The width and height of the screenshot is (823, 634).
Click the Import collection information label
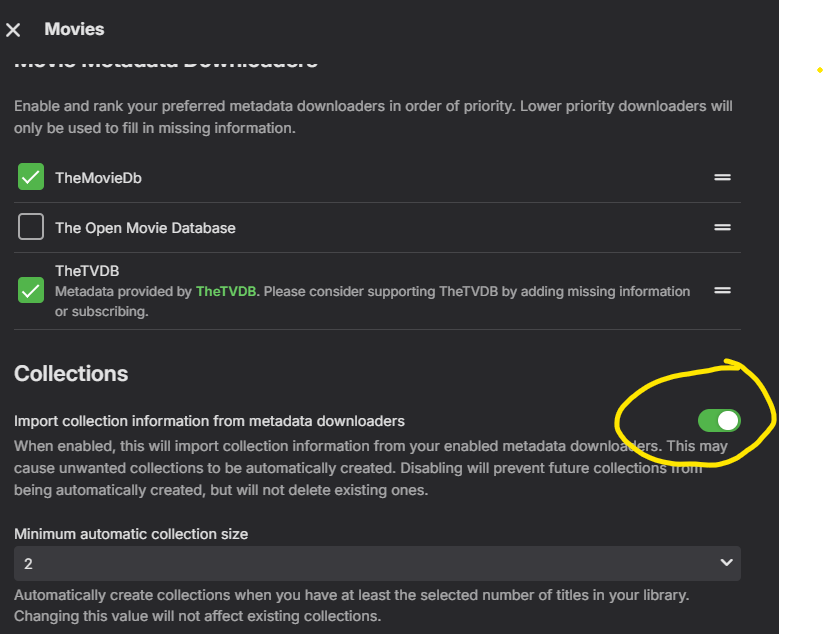[x=209, y=421]
